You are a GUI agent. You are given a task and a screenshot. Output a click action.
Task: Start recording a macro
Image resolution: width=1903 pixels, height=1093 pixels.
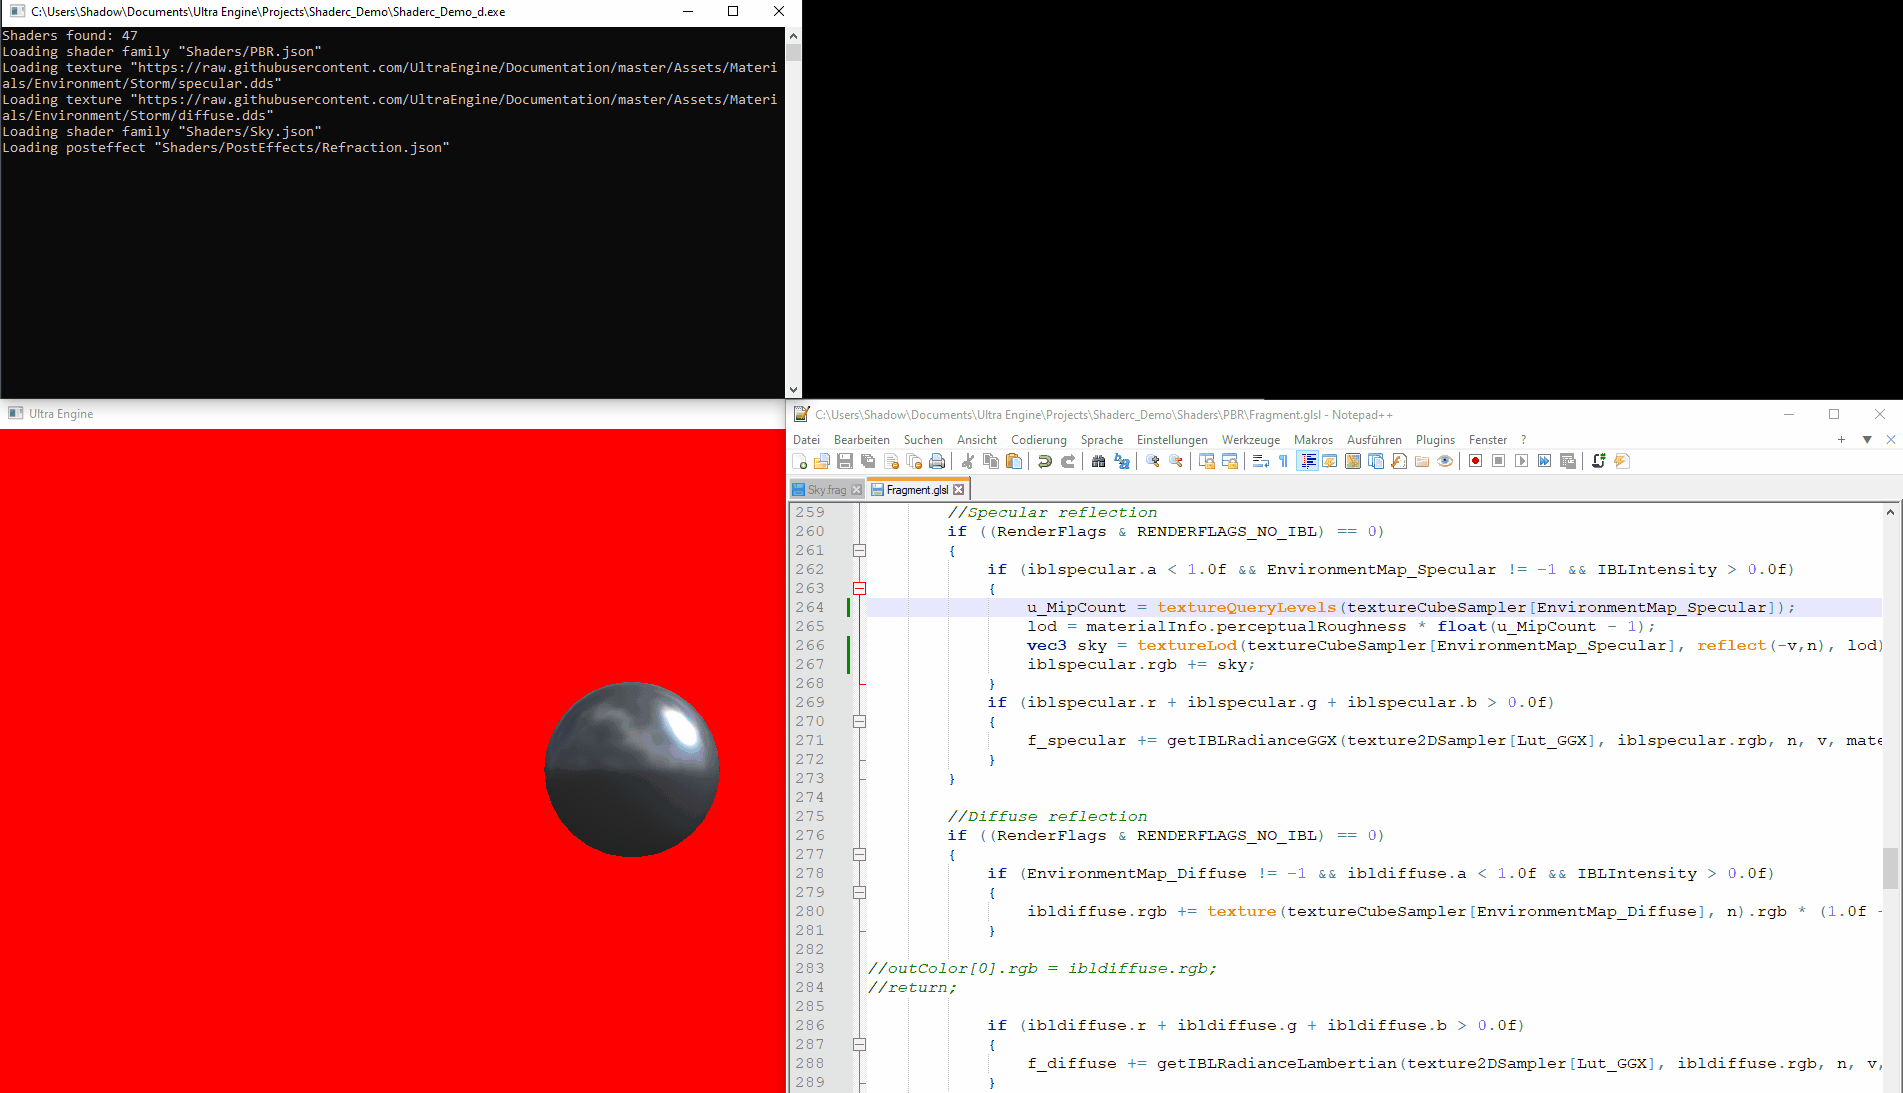(1474, 461)
